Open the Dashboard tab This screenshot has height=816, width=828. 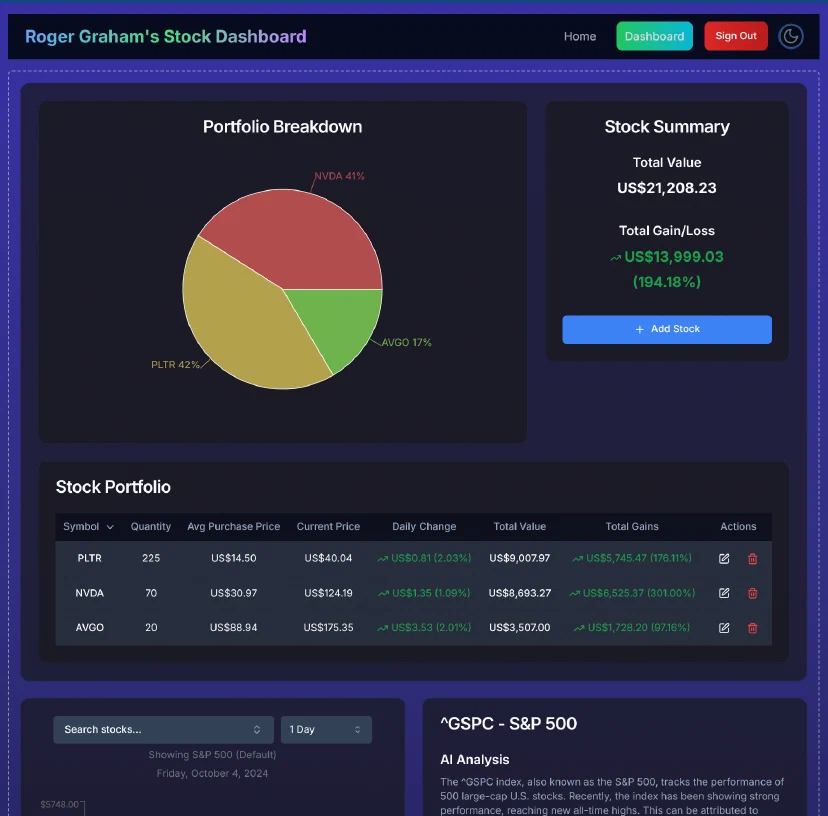point(654,36)
